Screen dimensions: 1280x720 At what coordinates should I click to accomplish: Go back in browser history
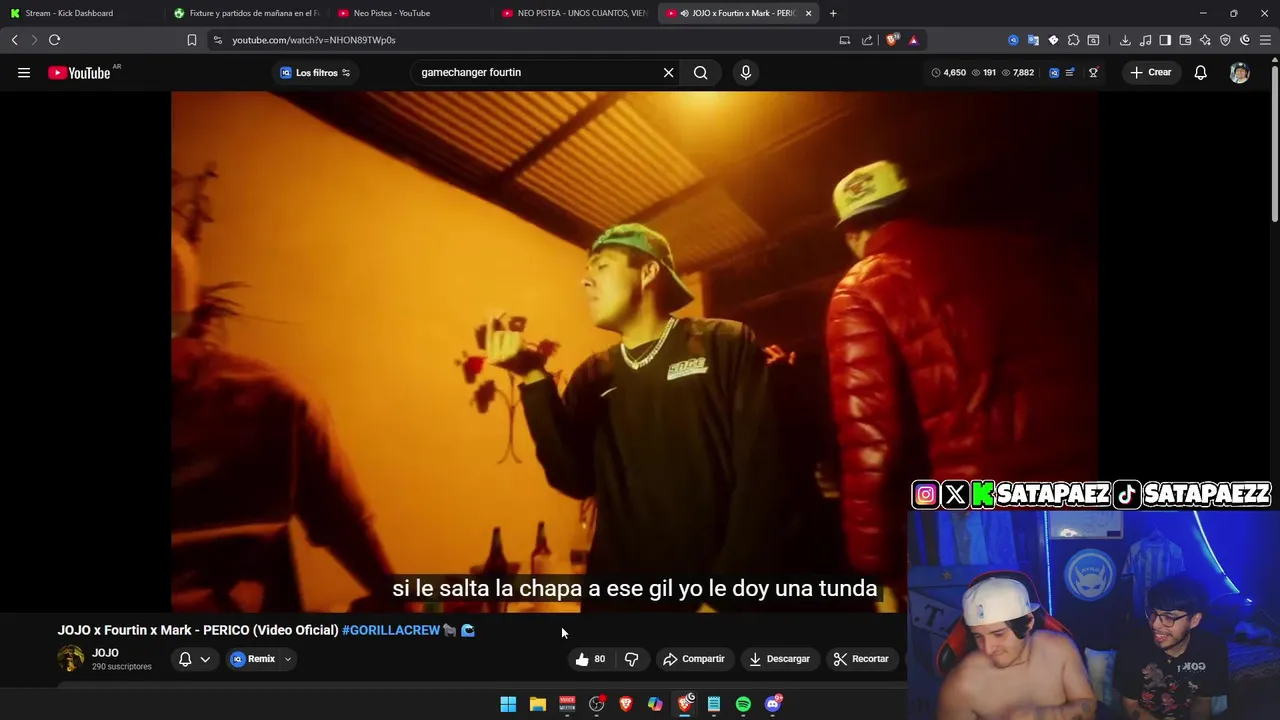(x=15, y=40)
